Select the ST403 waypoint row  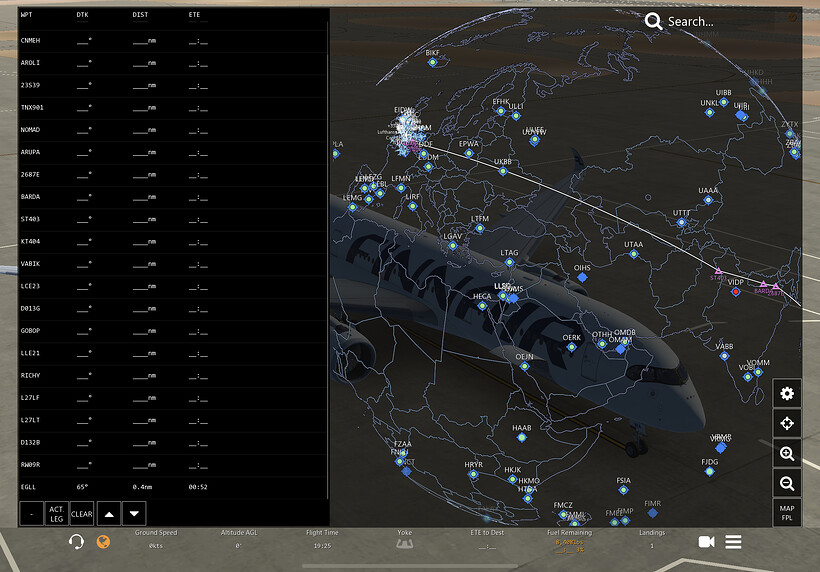pyautogui.click(x=173, y=219)
